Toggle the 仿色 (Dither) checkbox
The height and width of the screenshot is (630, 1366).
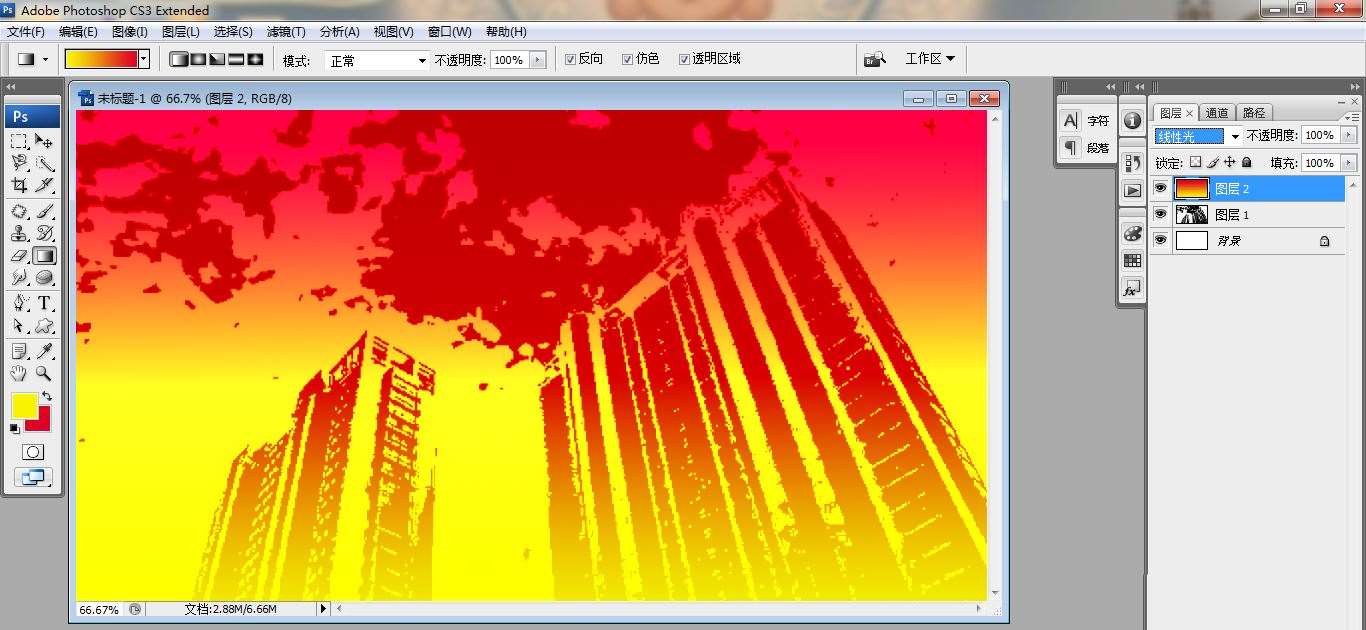pos(627,59)
